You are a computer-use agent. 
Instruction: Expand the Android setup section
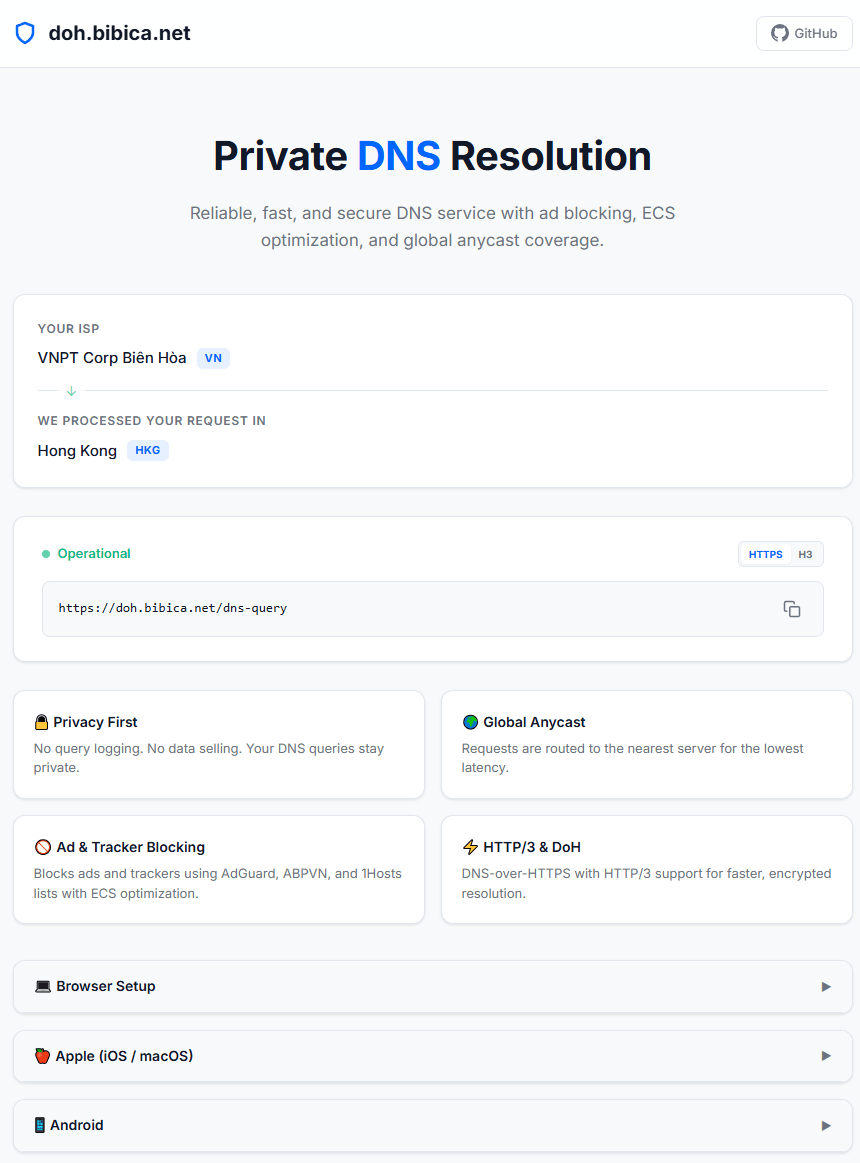pyautogui.click(x=433, y=1125)
